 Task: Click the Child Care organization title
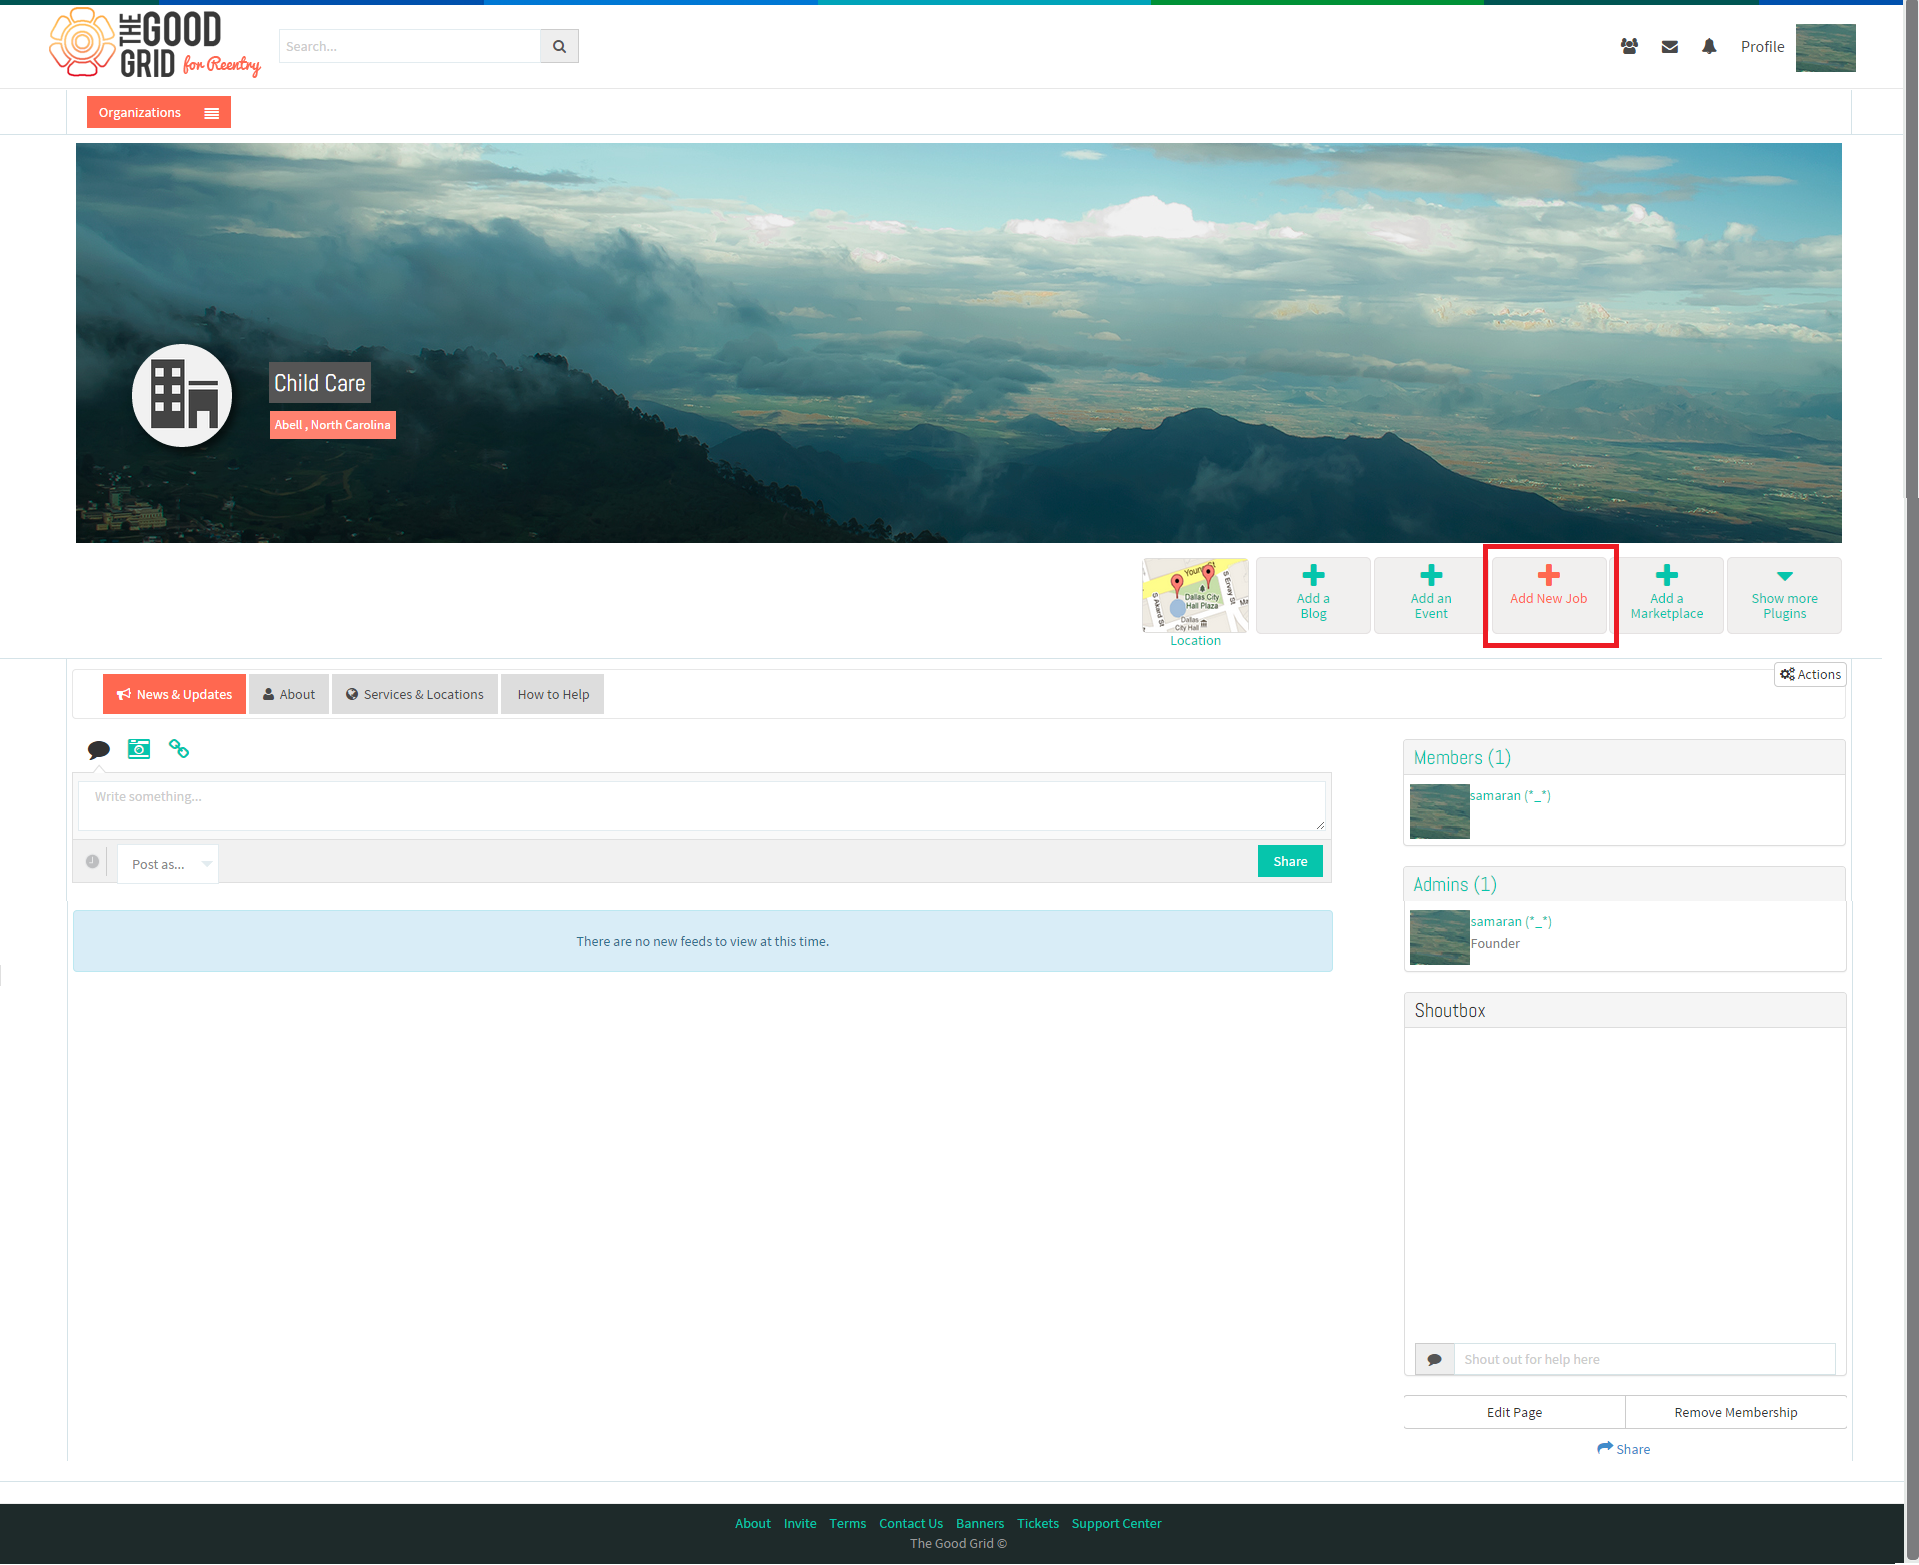[320, 383]
